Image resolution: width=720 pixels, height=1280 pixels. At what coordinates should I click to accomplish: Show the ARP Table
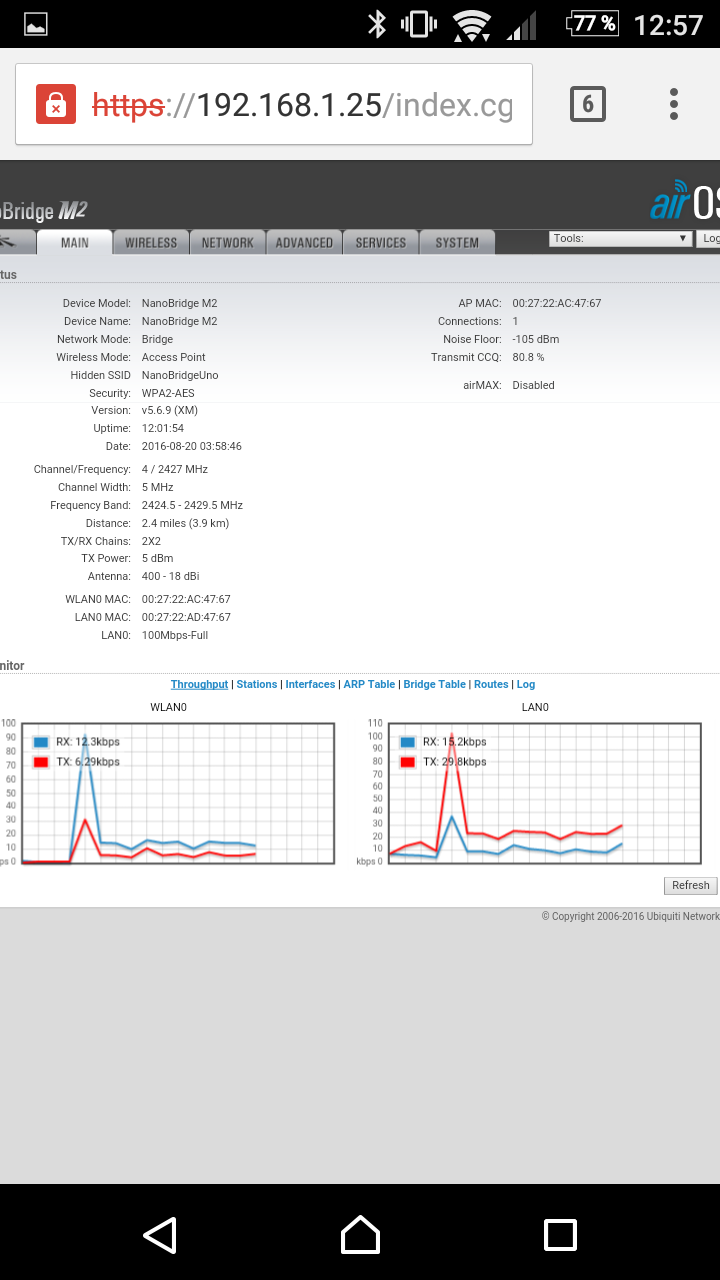(x=369, y=684)
